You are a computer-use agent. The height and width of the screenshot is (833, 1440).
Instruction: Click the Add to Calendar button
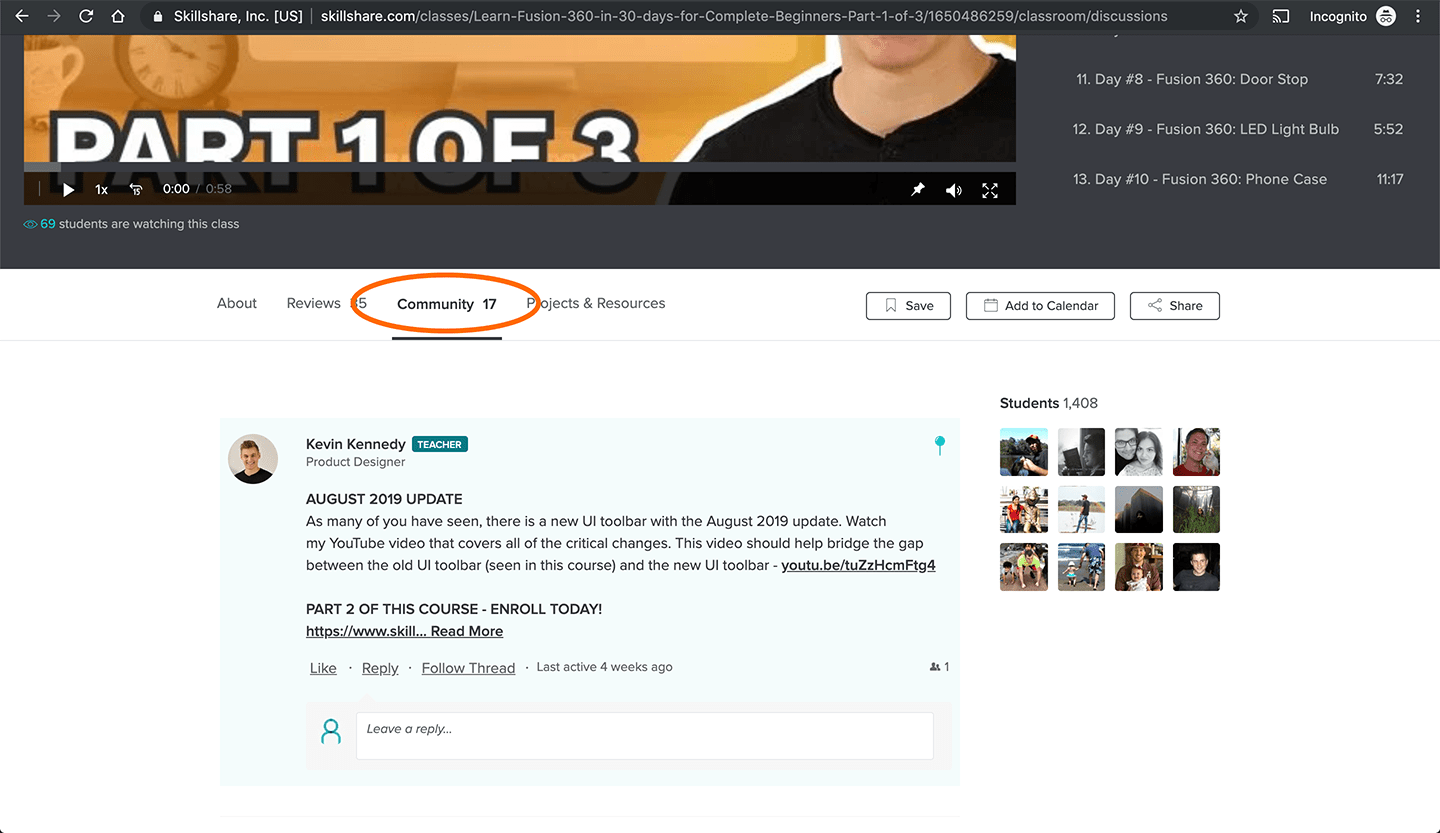click(x=1040, y=306)
